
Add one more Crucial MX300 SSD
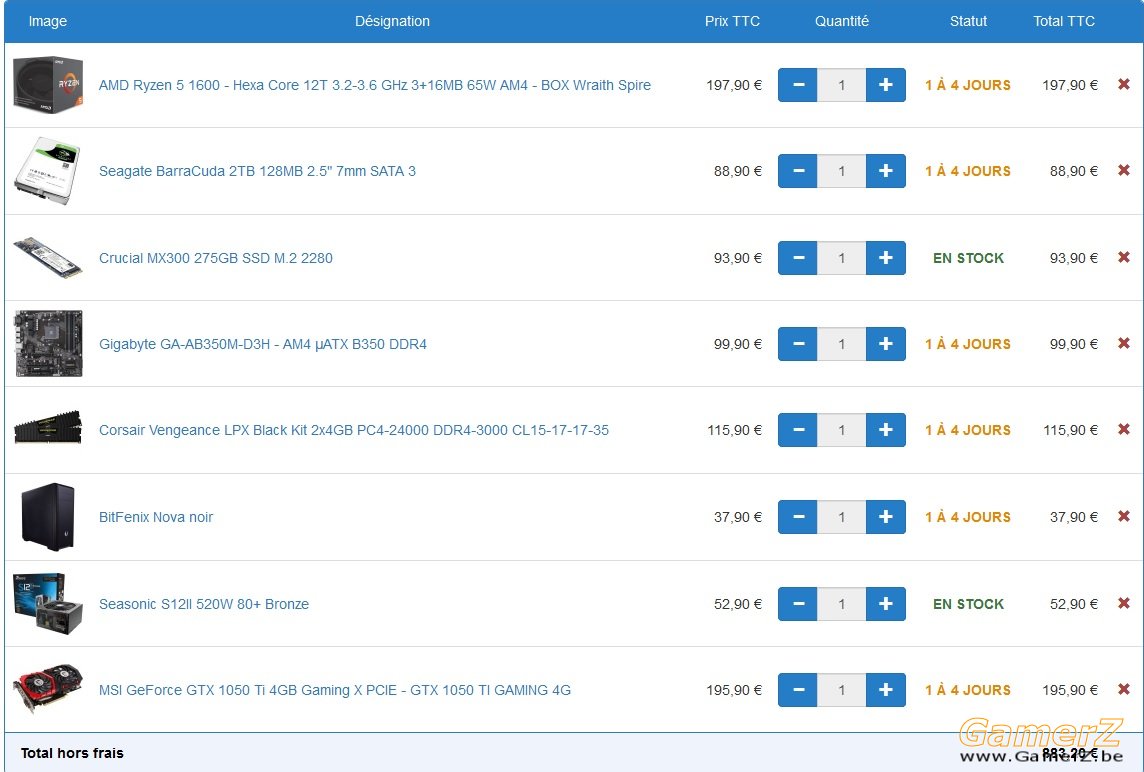tap(886, 258)
